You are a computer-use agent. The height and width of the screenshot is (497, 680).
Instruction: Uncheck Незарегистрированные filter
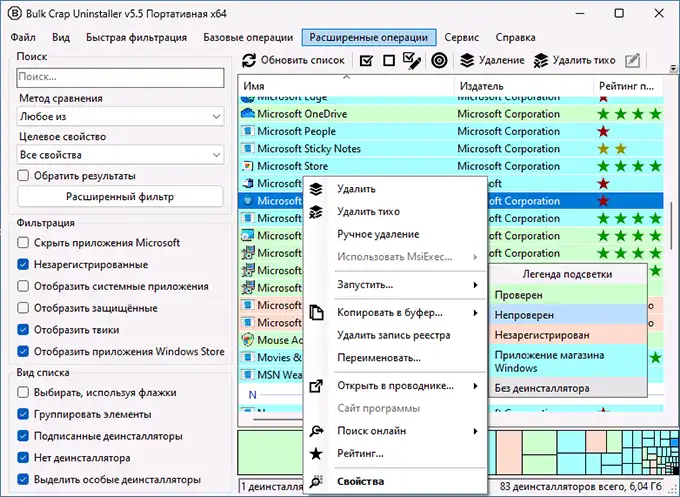[23, 265]
